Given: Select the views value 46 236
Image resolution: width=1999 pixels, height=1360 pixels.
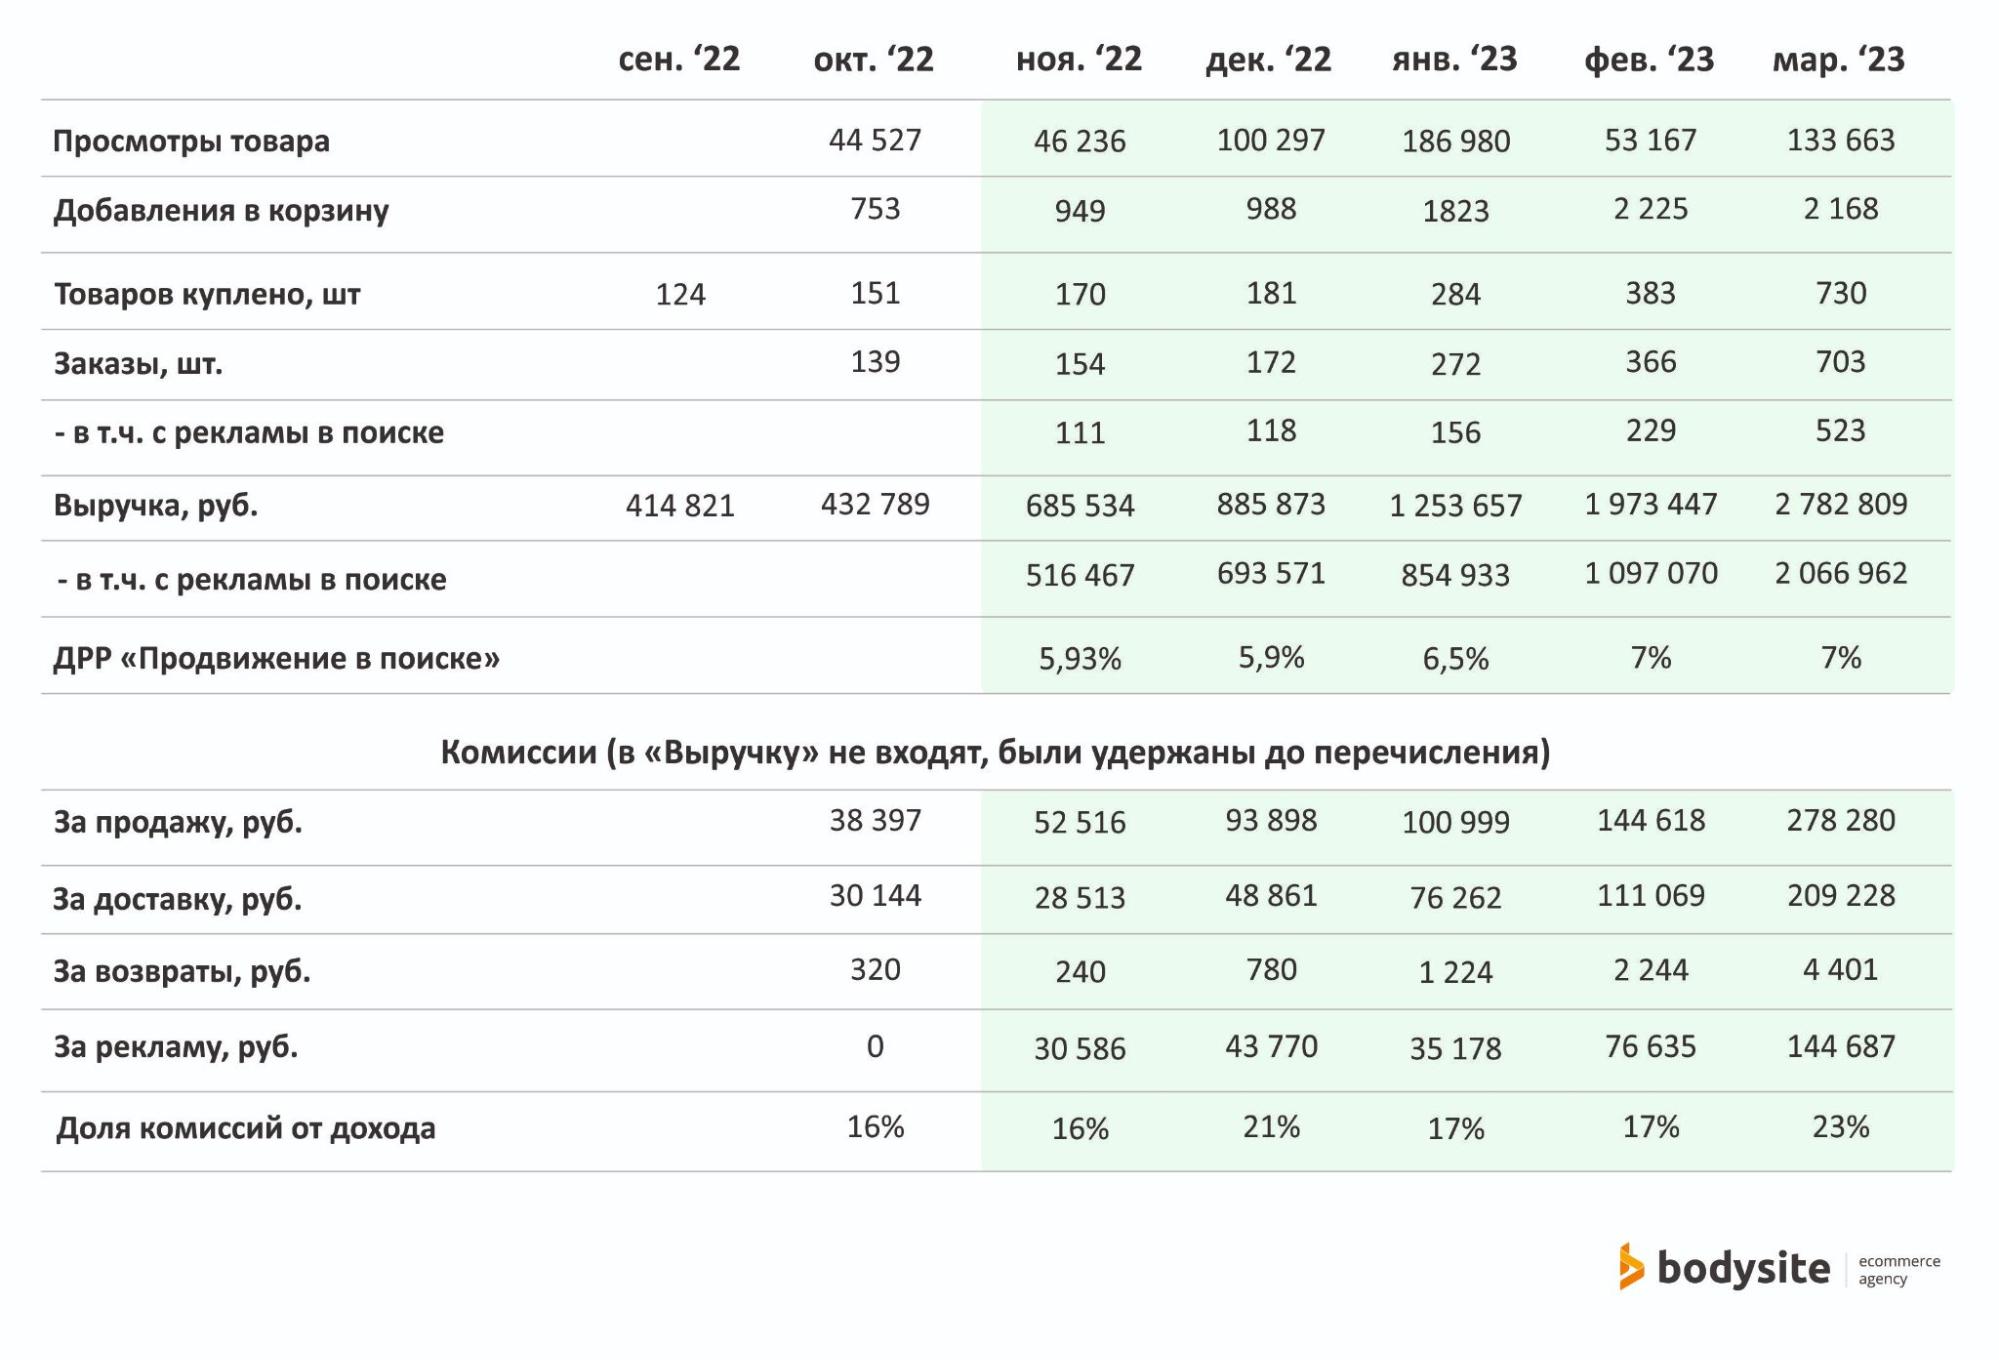Looking at the screenshot, I should tap(1079, 141).
